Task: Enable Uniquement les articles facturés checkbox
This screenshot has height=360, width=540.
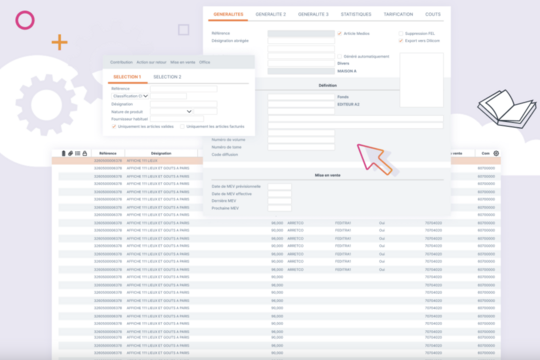Action: (182, 126)
